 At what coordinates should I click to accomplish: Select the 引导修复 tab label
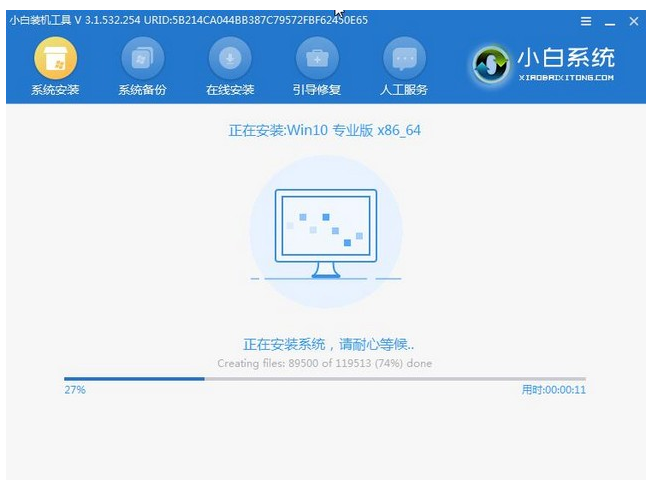(317, 89)
